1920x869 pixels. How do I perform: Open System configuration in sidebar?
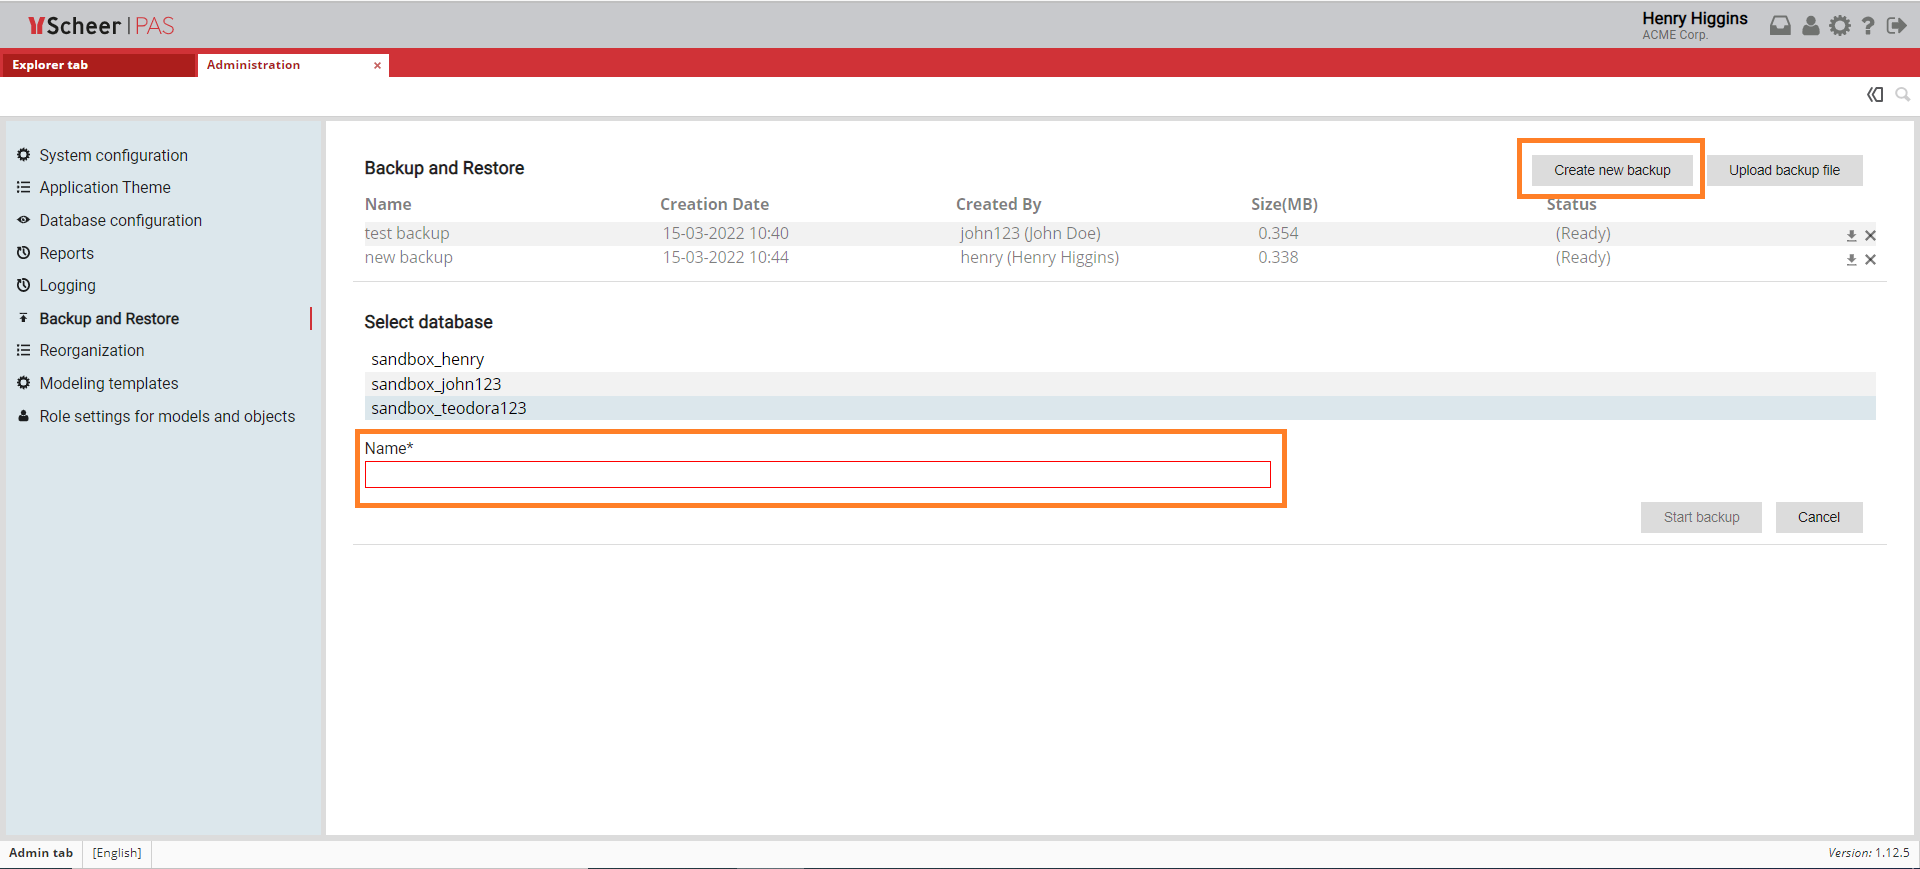coord(113,155)
